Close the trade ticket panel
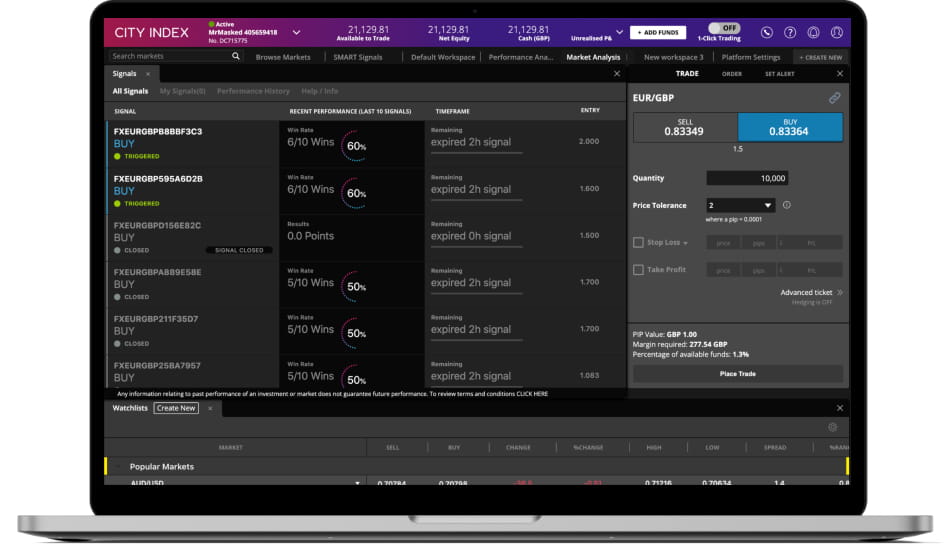950x544 pixels. pyautogui.click(x=840, y=74)
